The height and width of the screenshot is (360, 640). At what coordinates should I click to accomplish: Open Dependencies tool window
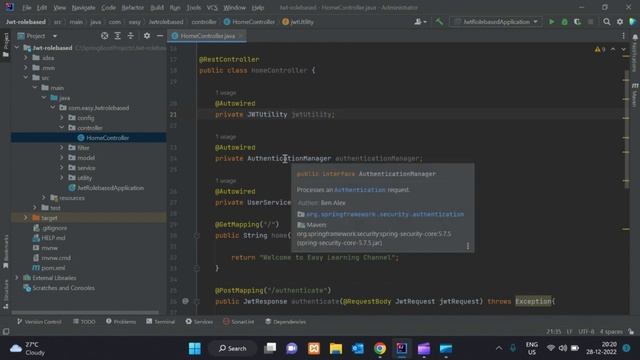285,322
